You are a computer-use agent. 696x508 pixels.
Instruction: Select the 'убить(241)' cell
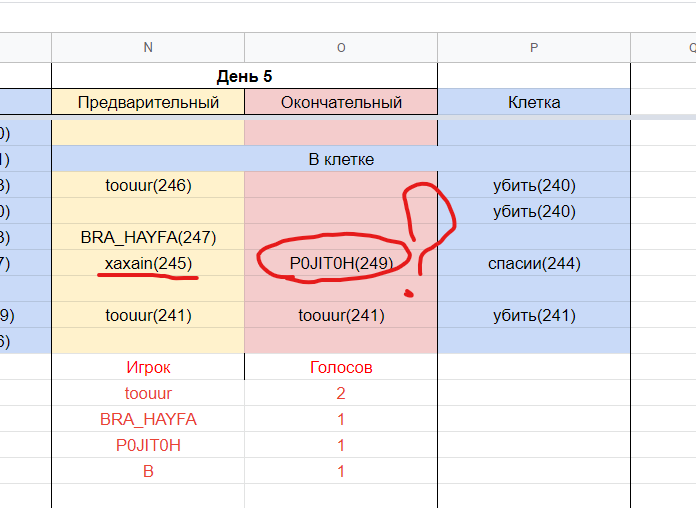tap(534, 316)
